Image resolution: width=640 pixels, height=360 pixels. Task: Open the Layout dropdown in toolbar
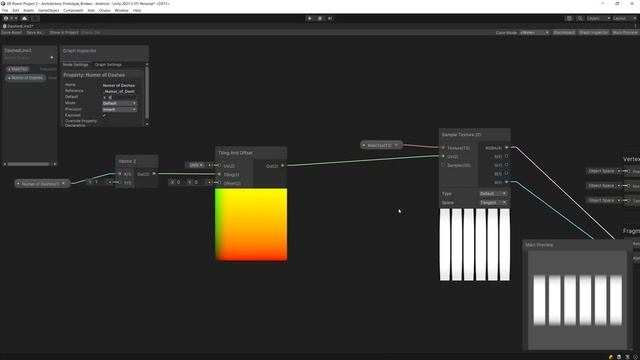(624, 18)
